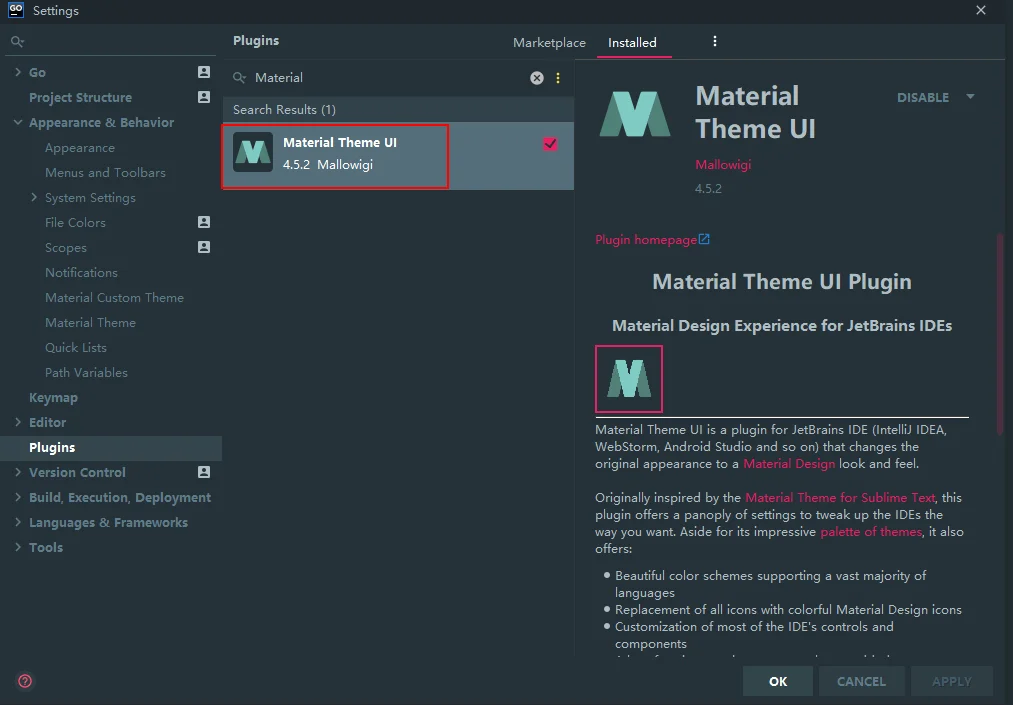Open File Colors settings

75,222
